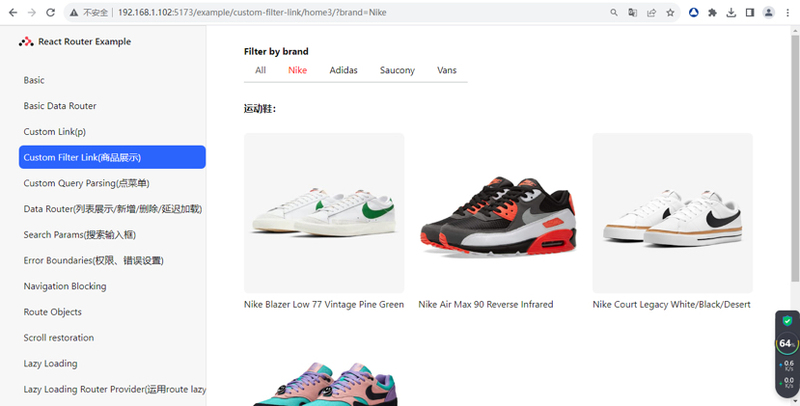Click the not-secure warning icon
800x406 pixels.
click(74, 13)
